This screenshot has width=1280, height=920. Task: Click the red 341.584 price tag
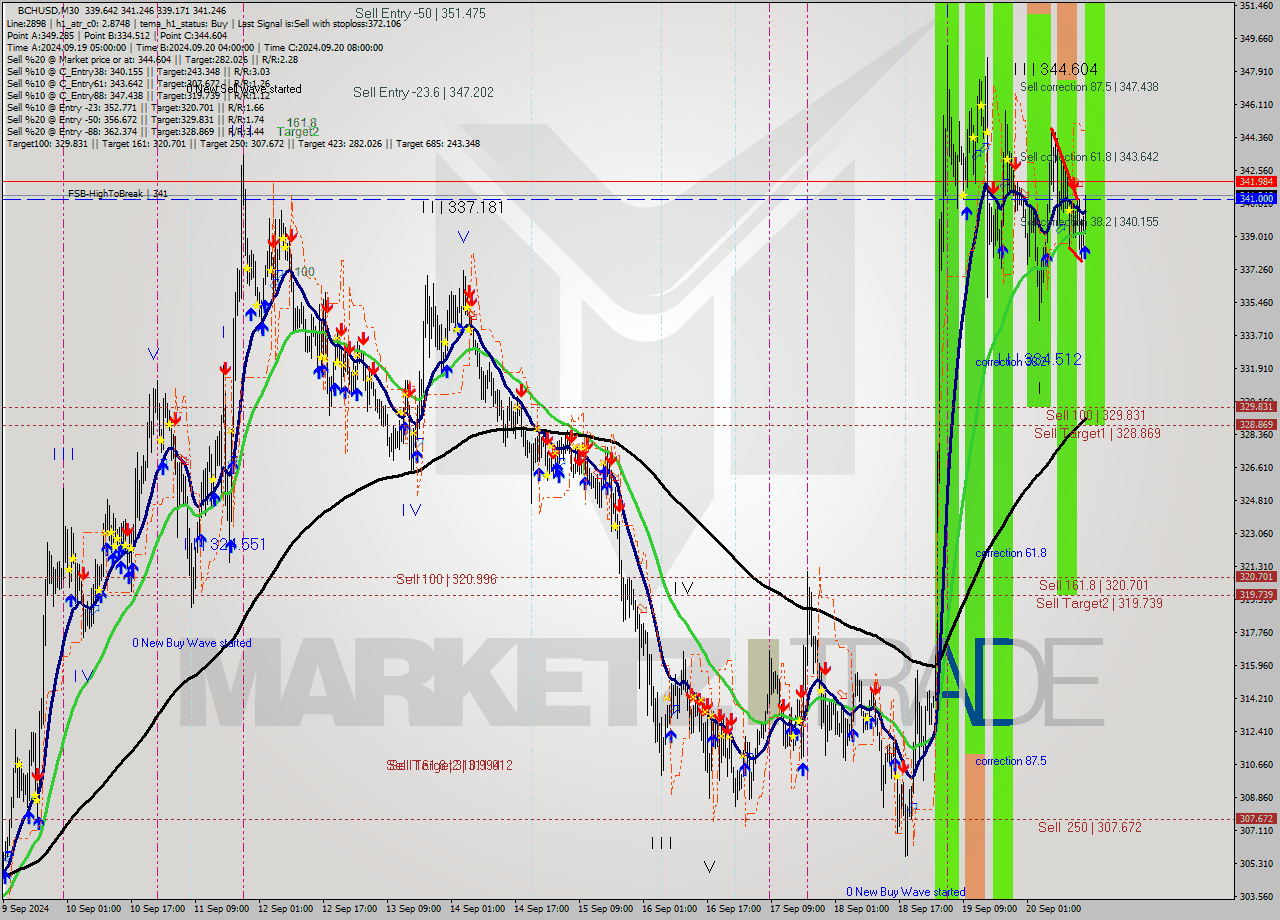click(1256, 182)
